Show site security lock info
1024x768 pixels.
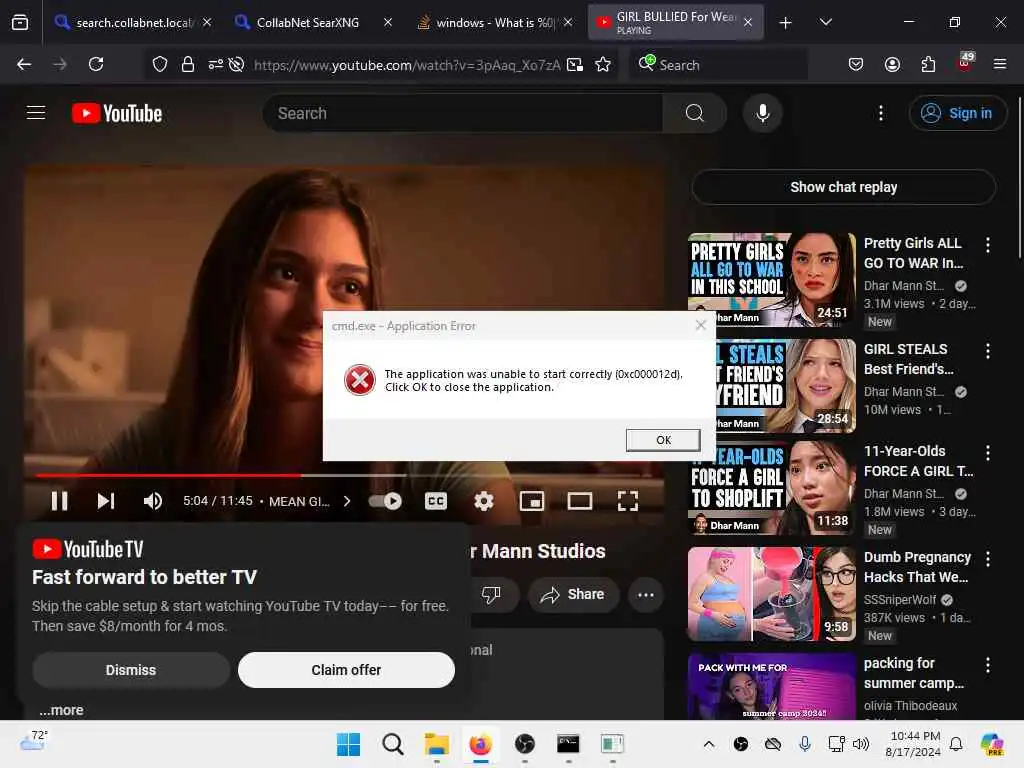187,64
